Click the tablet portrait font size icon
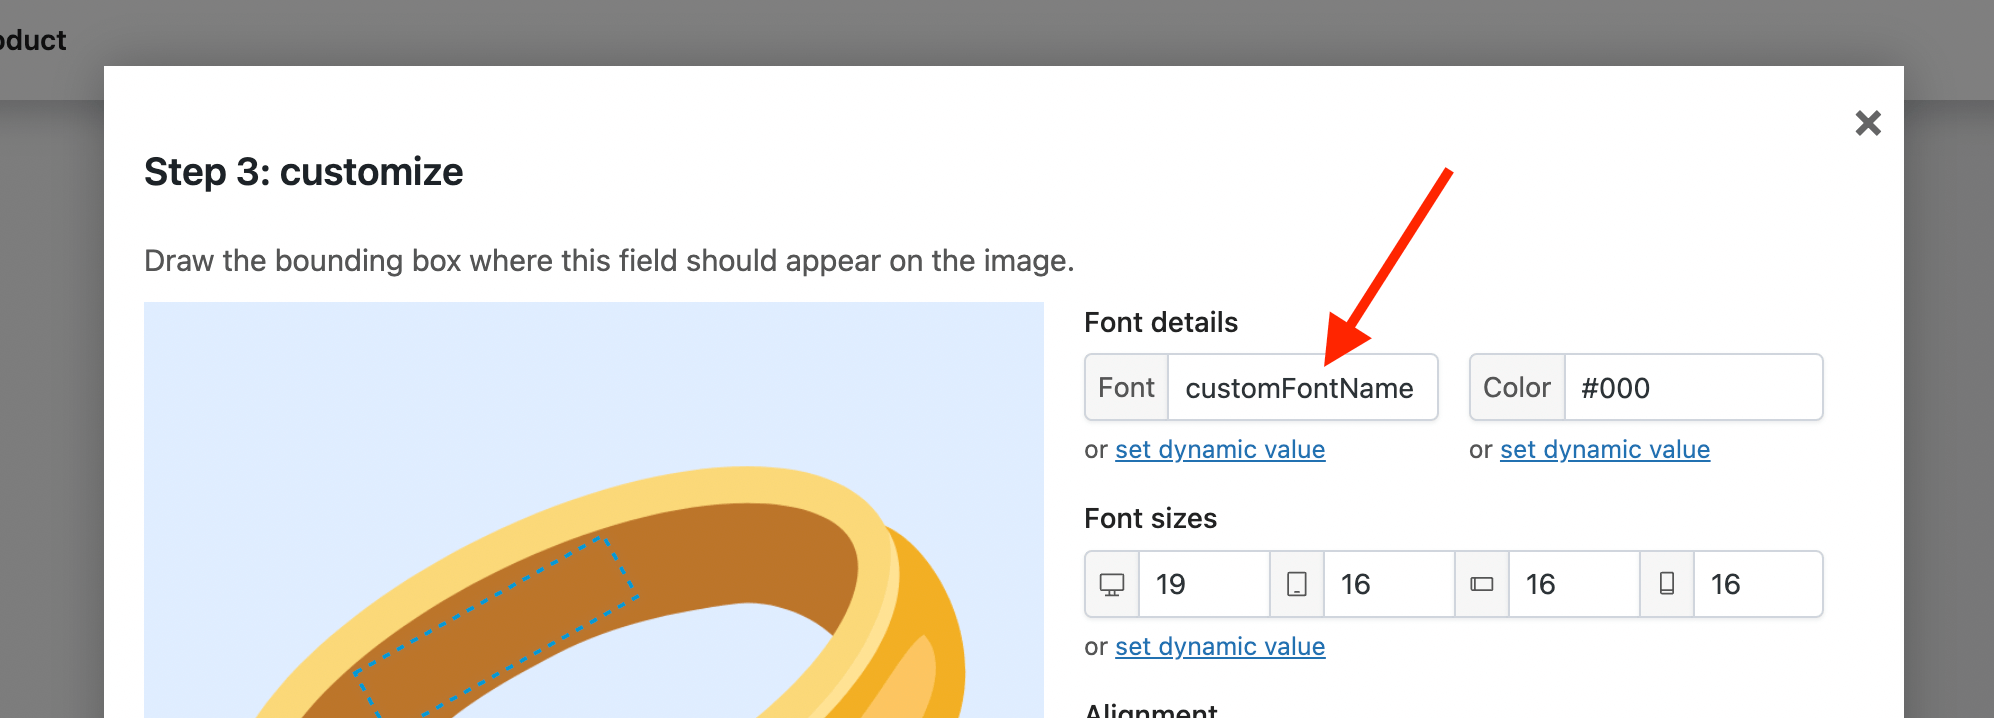The width and height of the screenshot is (1994, 718). [x=1297, y=584]
